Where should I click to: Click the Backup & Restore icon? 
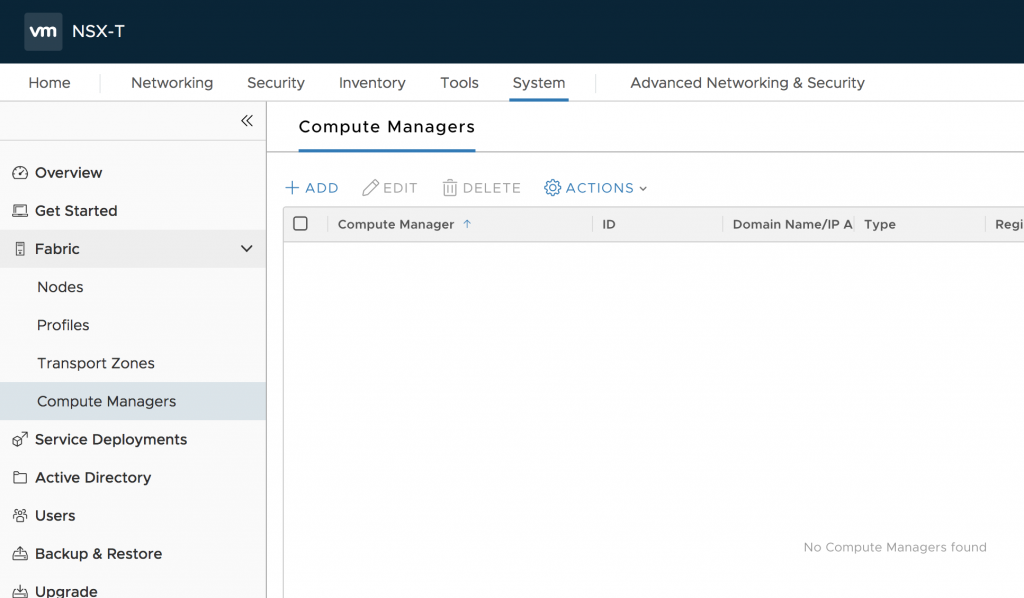(x=20, y=554)
